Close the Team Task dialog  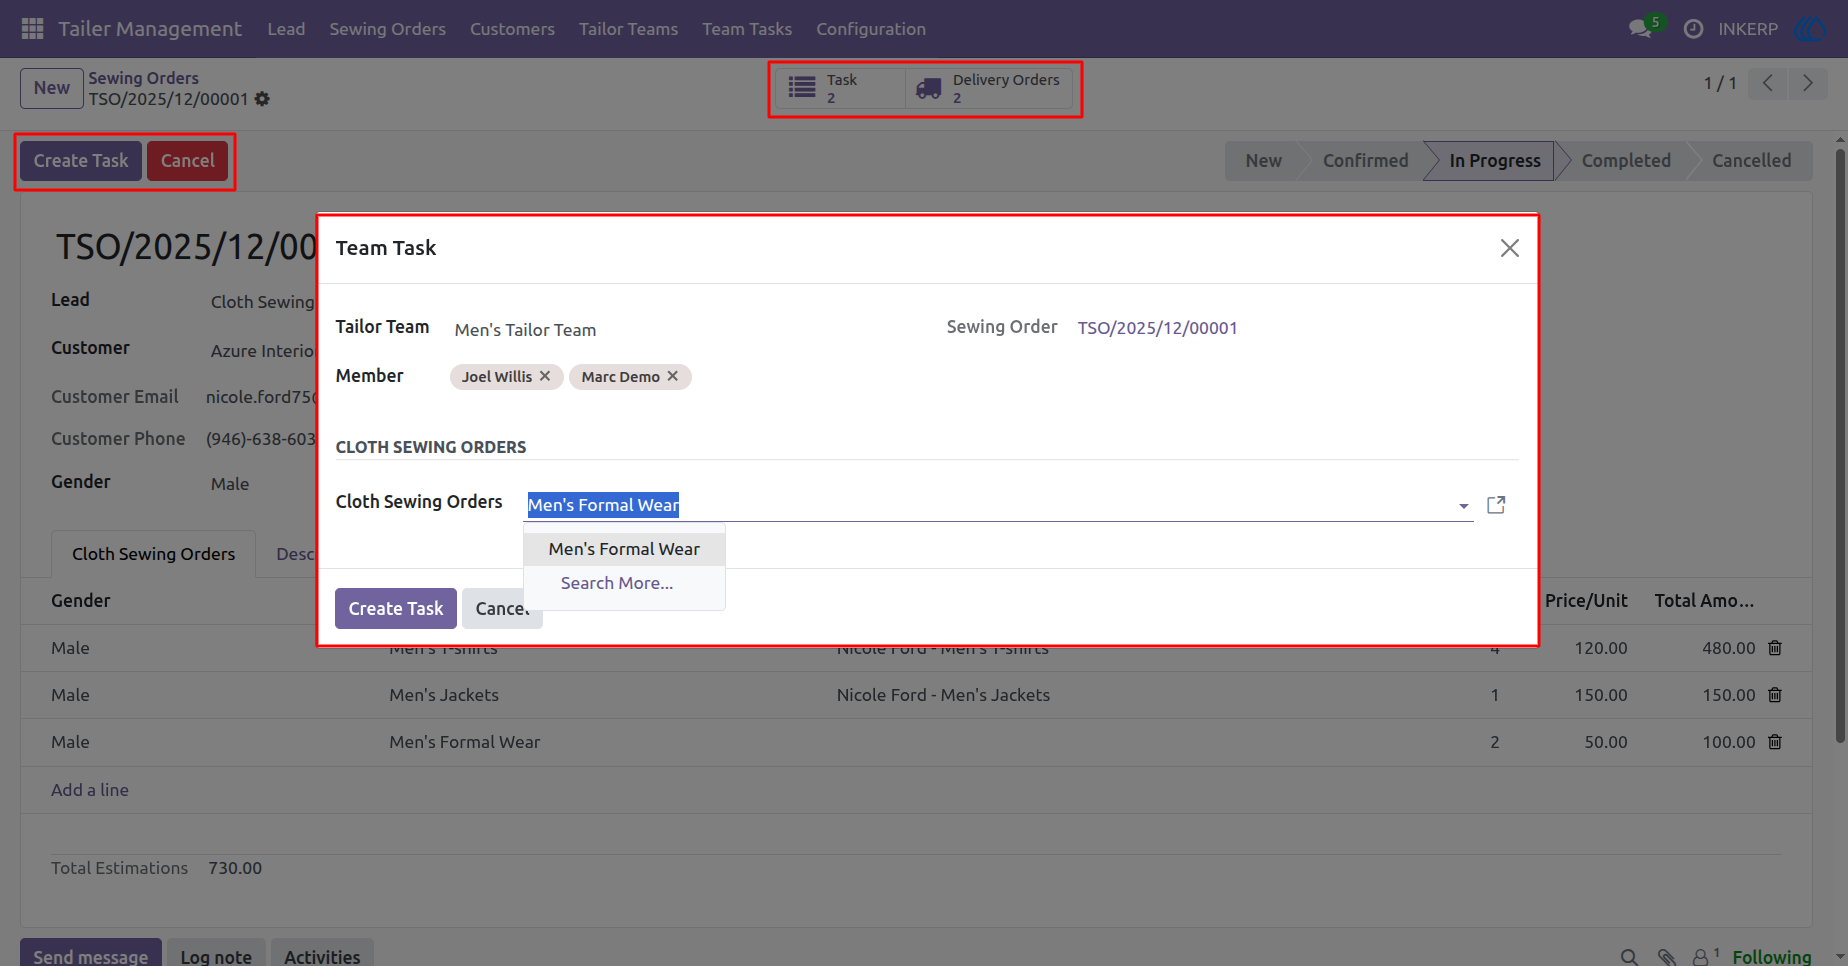[x=1510, y=248]
